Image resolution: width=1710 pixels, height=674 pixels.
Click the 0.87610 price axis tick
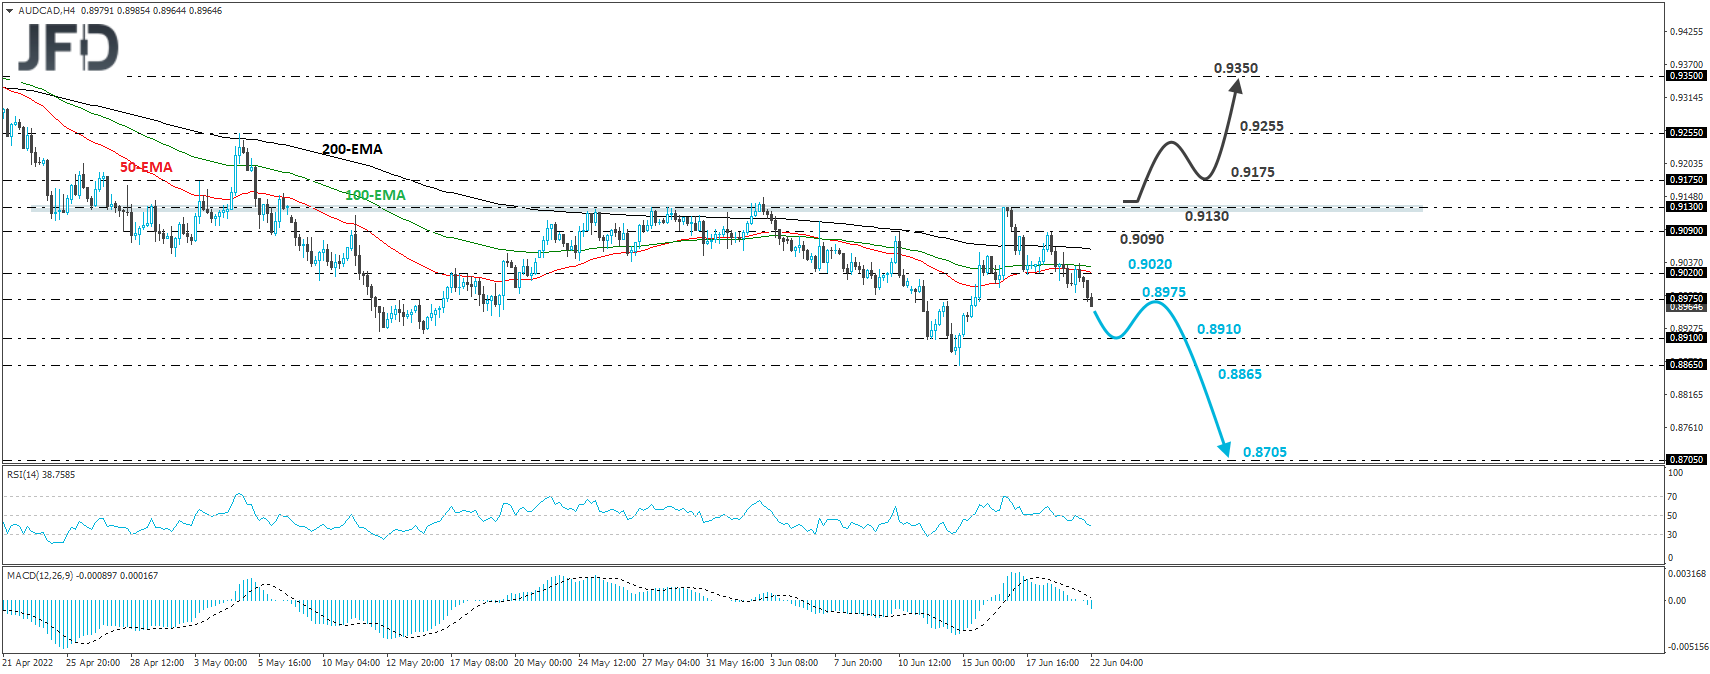1686,428
